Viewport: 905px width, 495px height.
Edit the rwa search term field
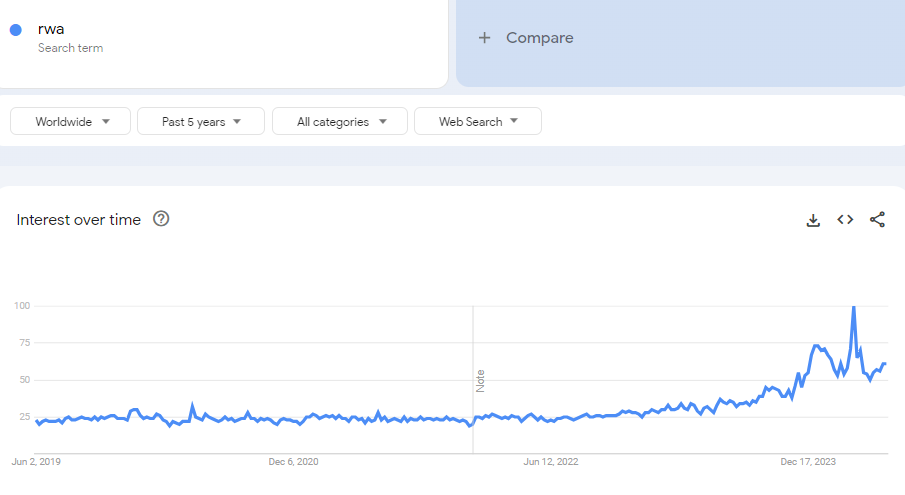tap(51, 29)
